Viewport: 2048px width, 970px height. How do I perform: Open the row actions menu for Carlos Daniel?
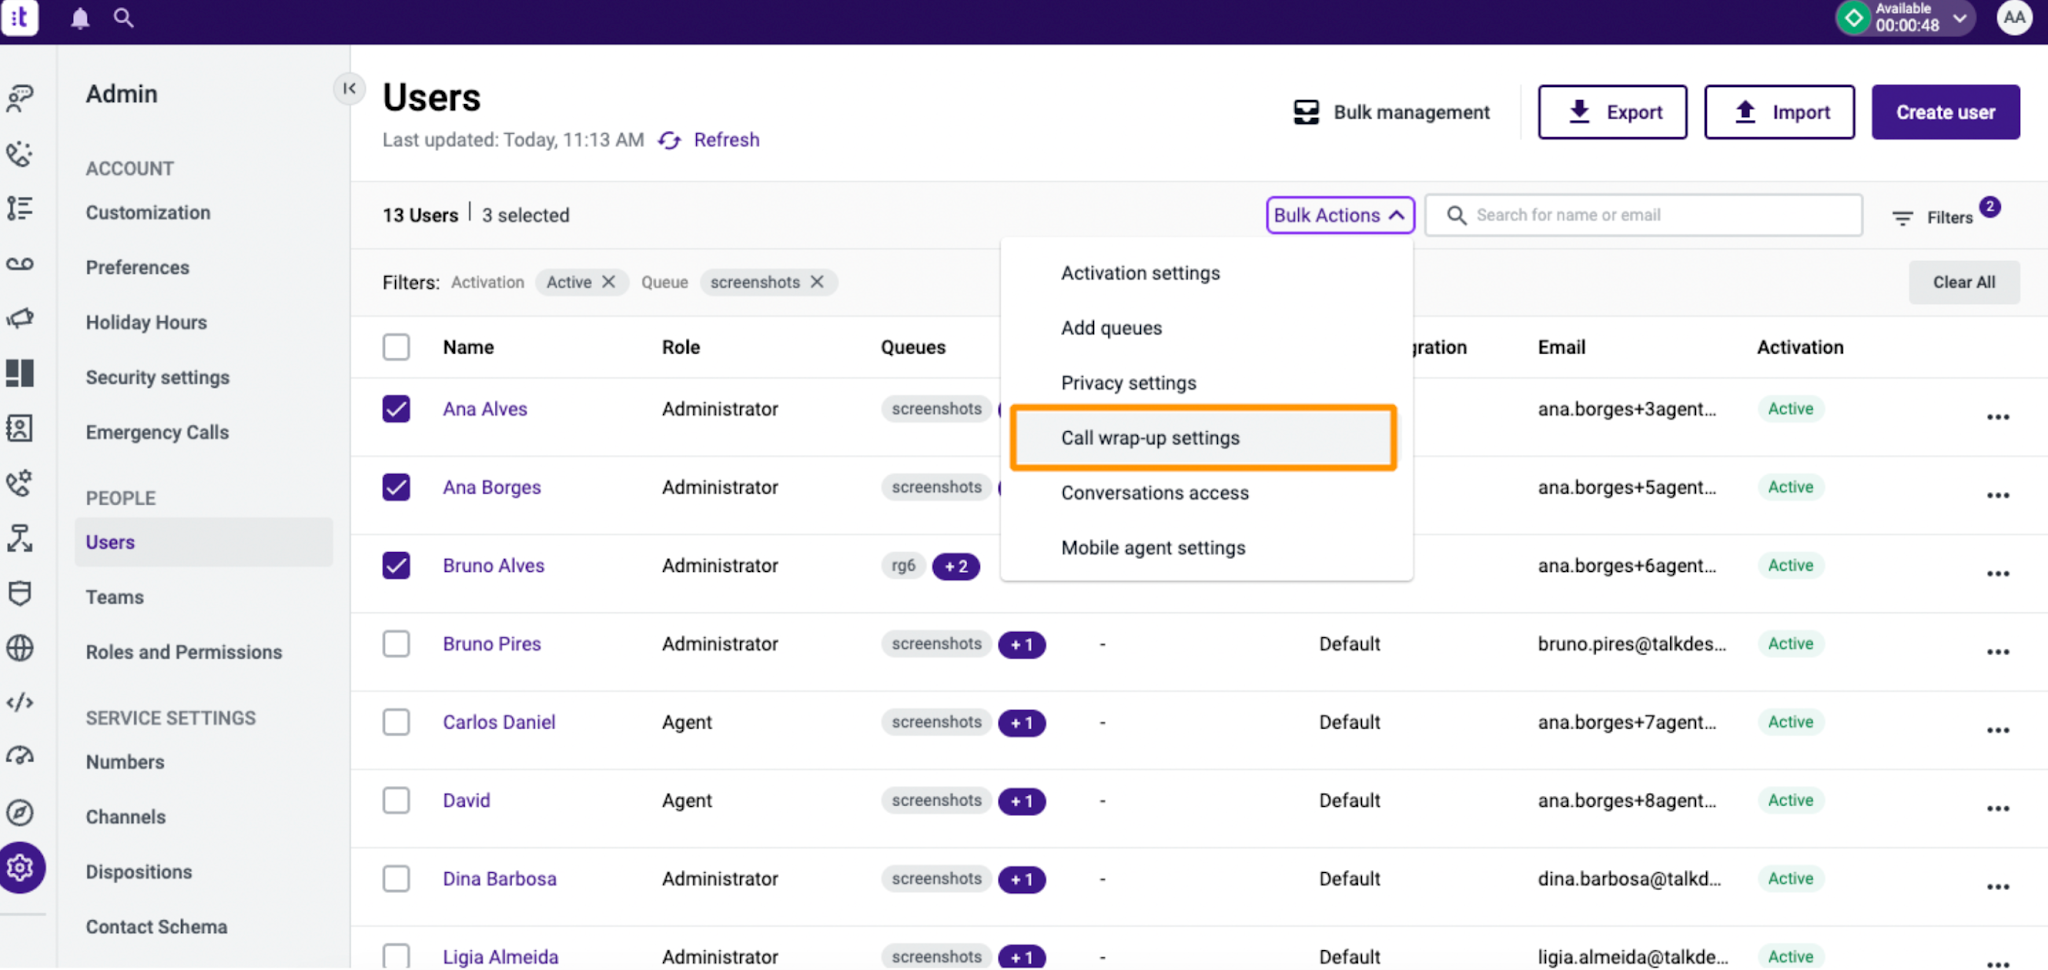[1997, 731]
